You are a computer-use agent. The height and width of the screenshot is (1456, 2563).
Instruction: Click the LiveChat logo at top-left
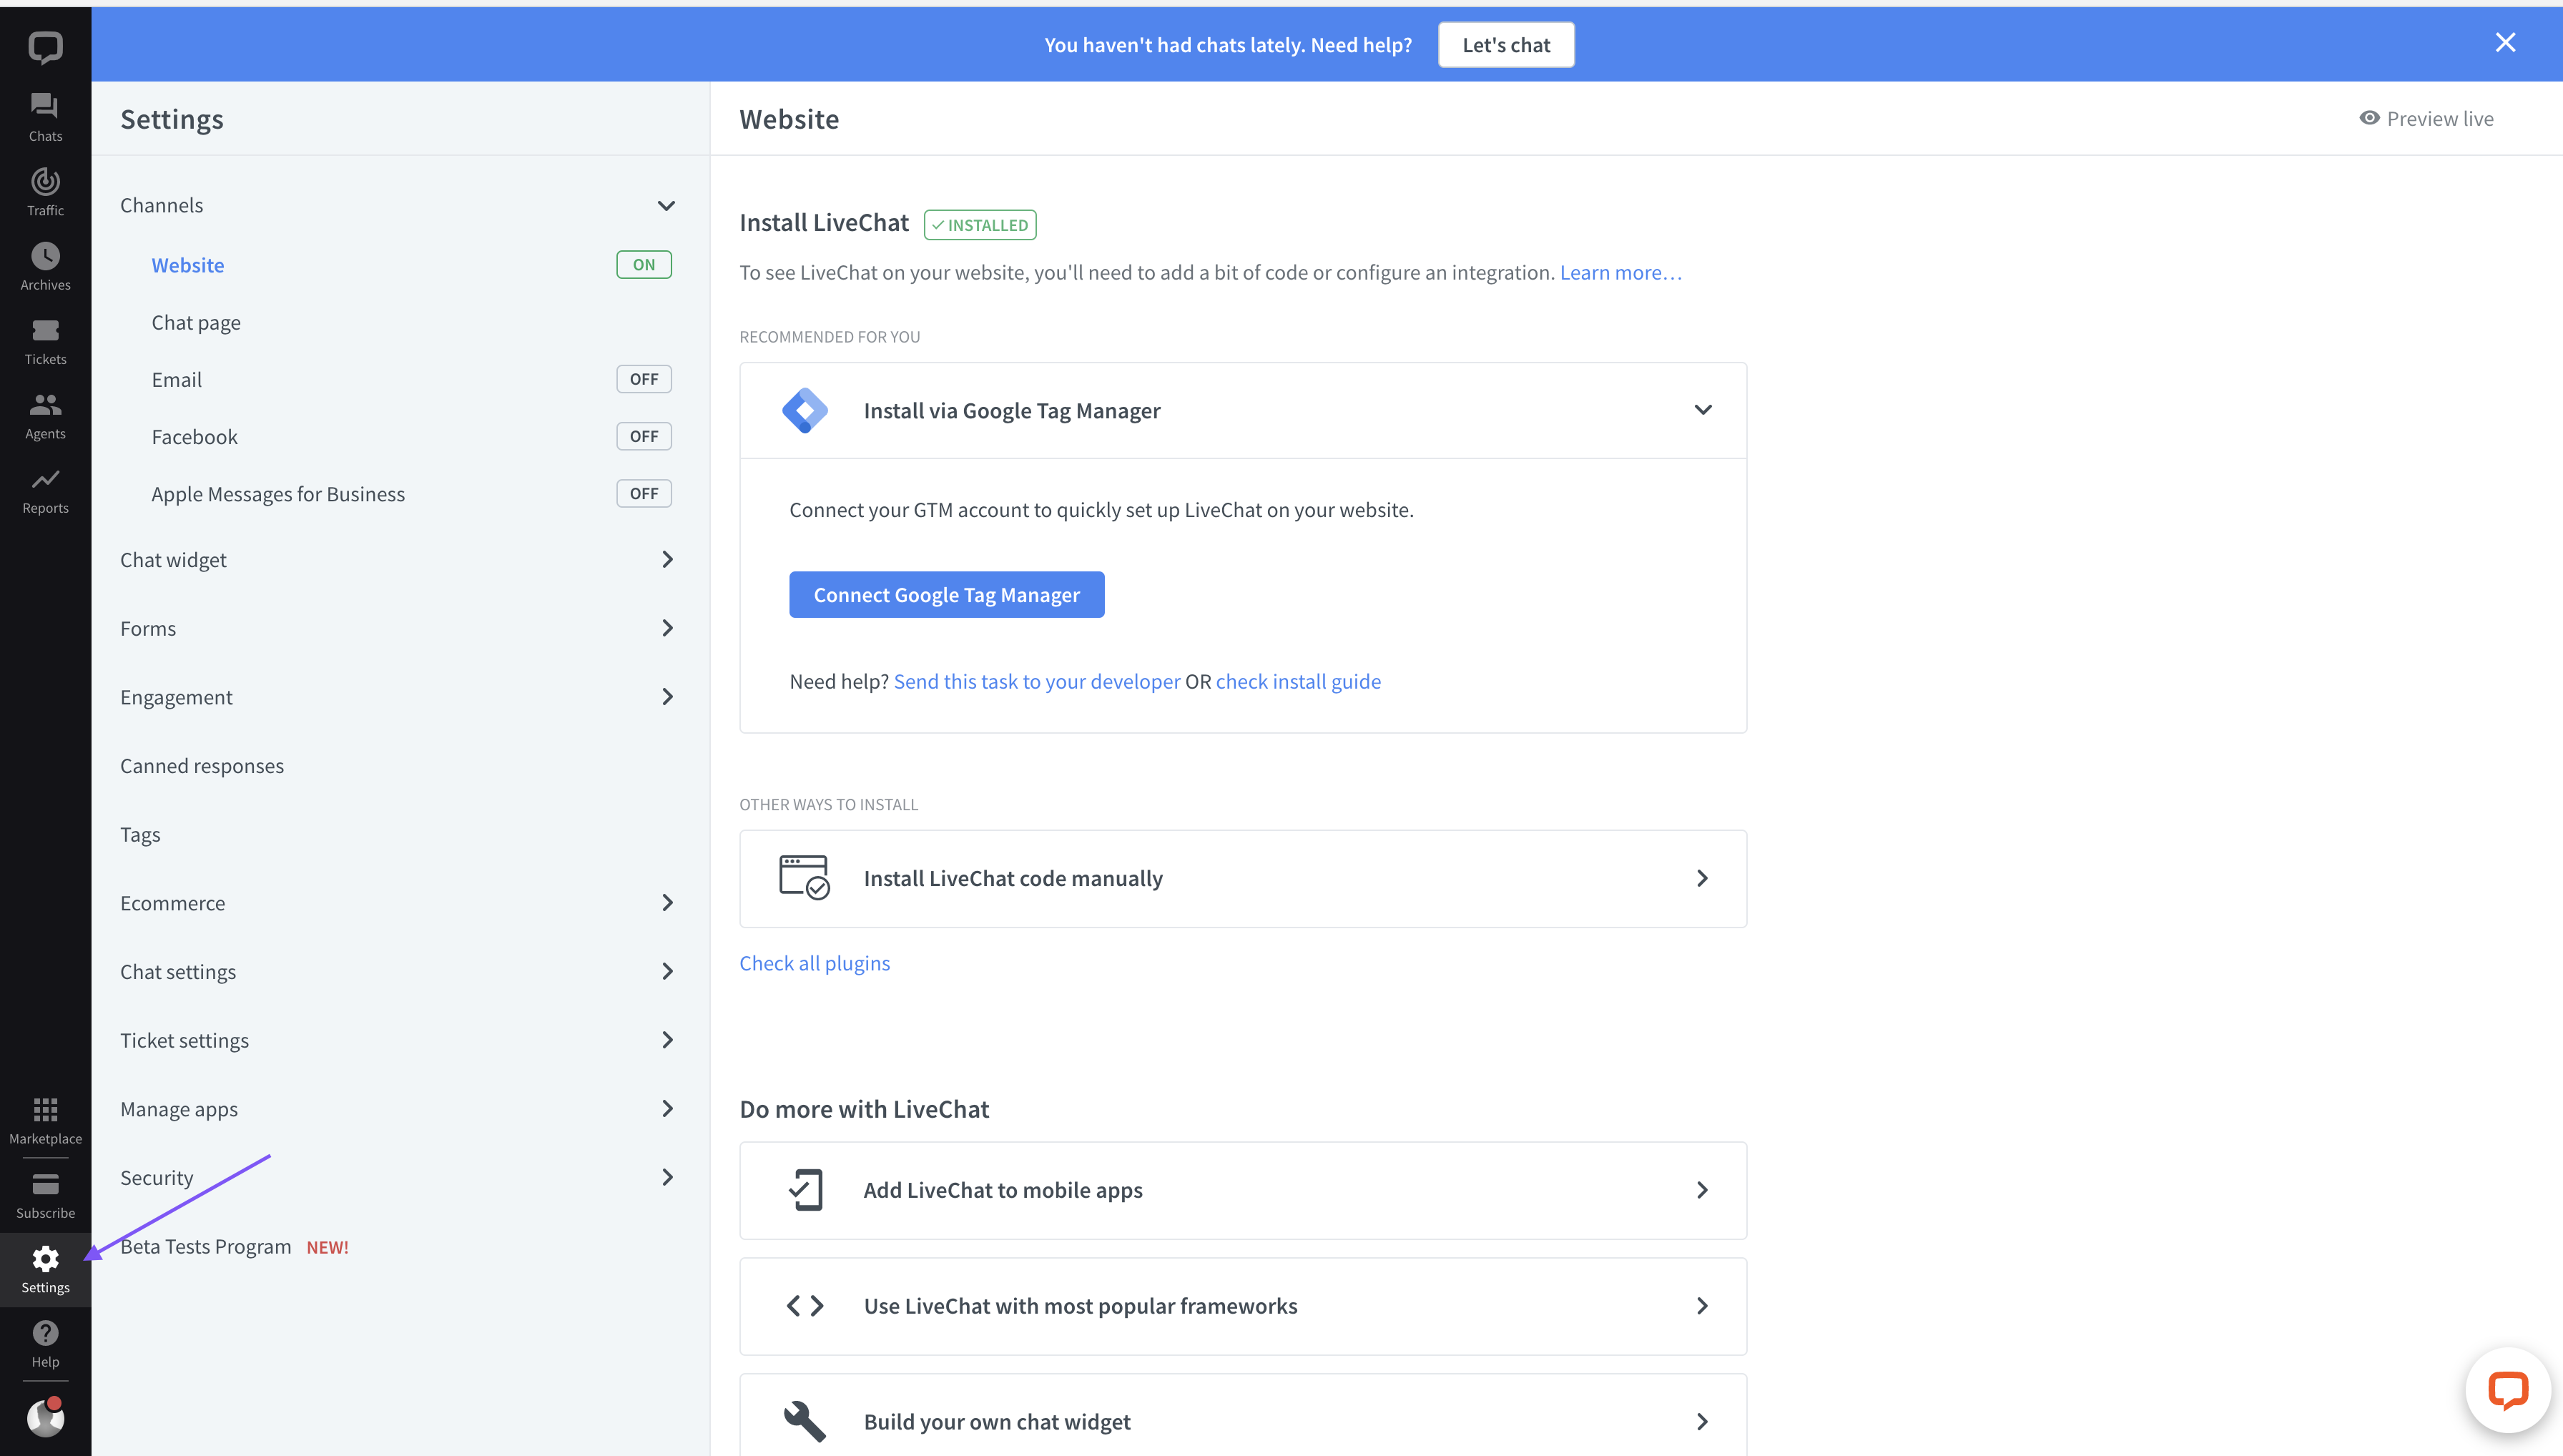click(45, 47)
